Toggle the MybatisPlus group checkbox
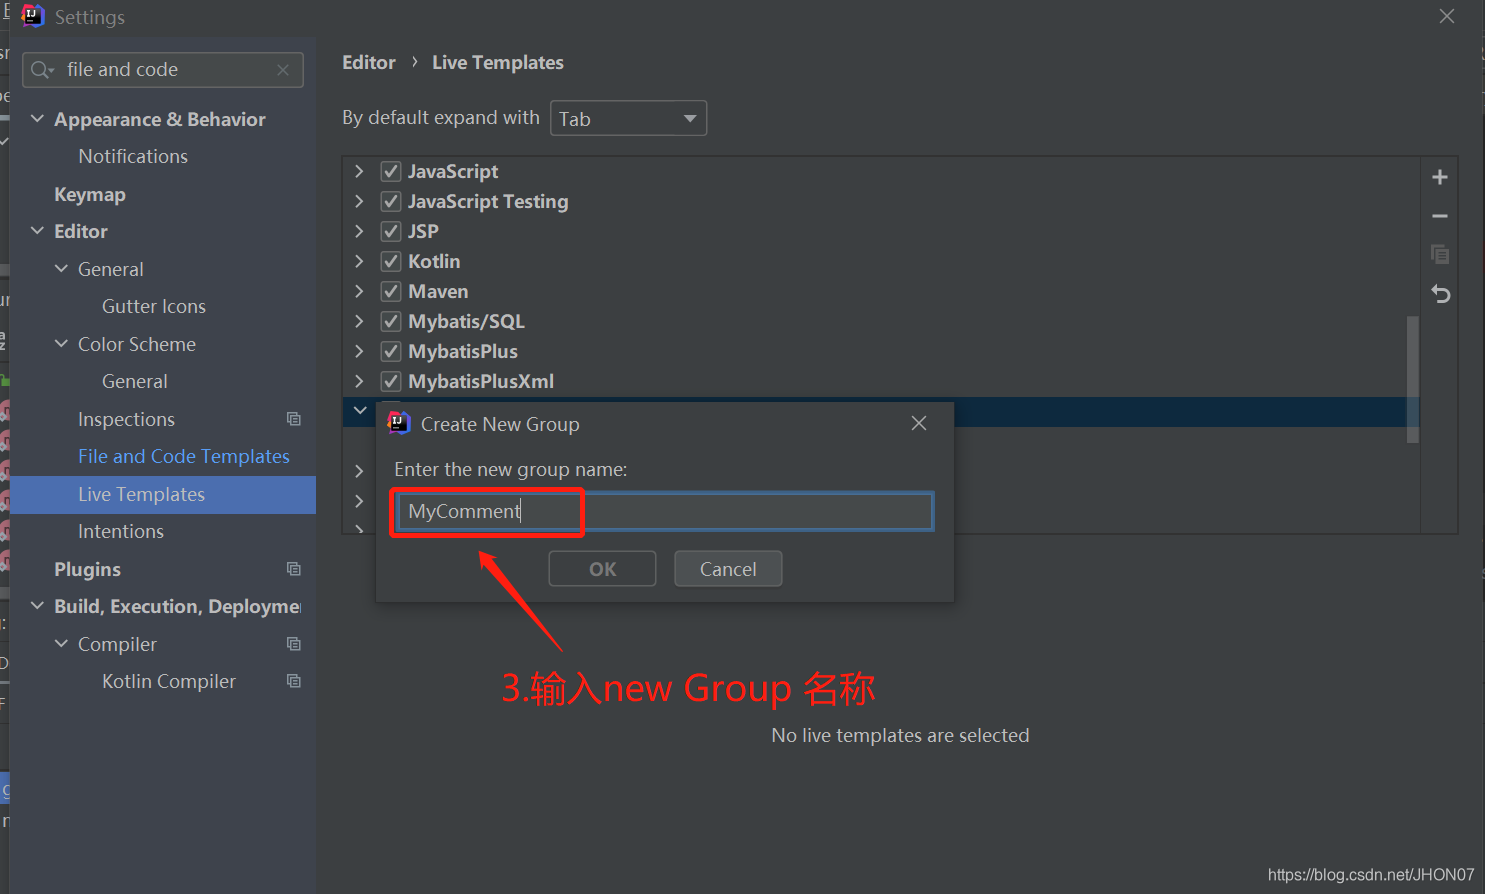The height and width of the screenshot is (894, 1485). [391, 351]
